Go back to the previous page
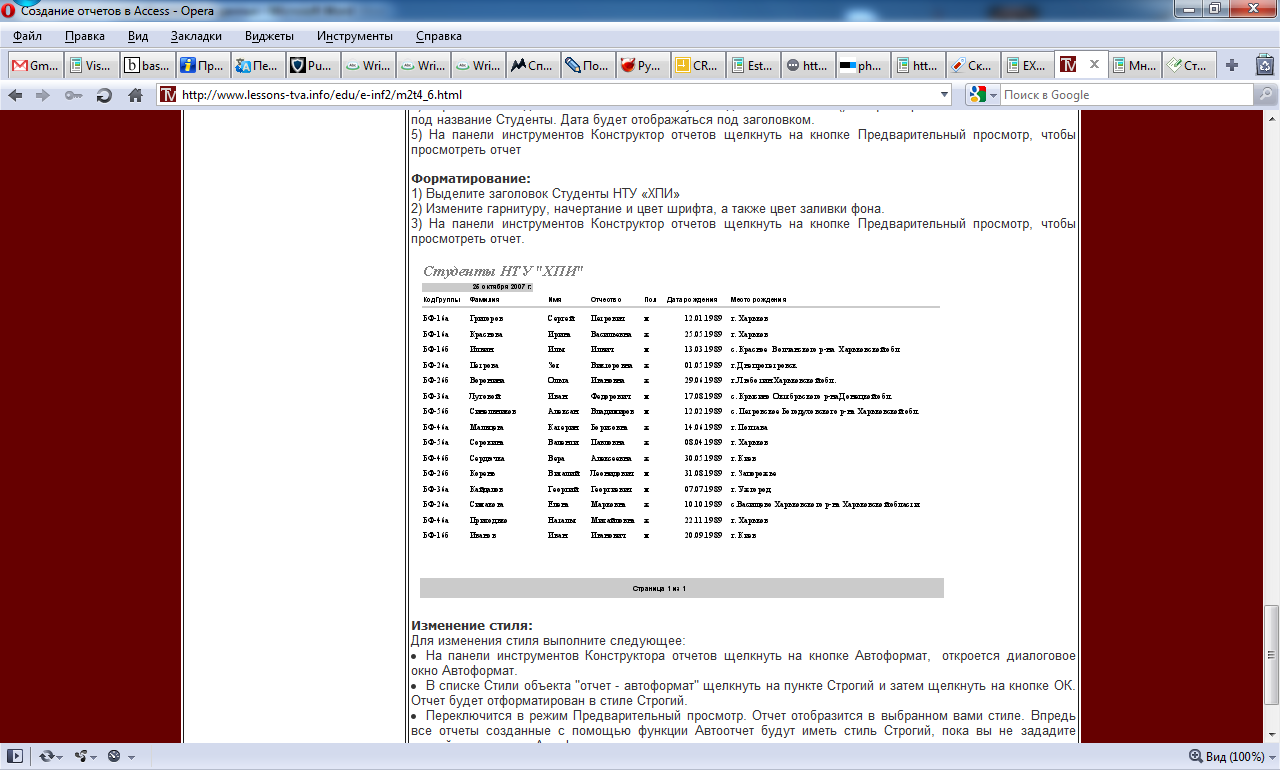 pos(15,95)
